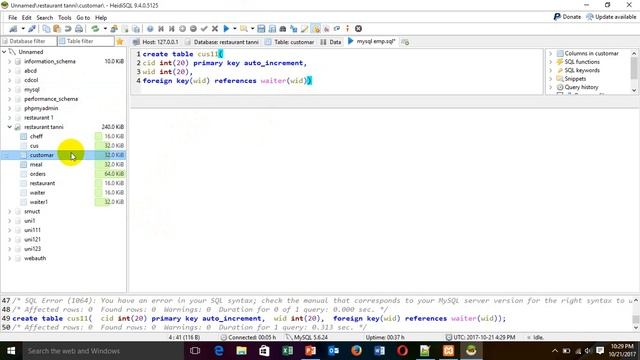640x360 pixels.
Task: Click the Paste toolbar icon
Action: click(x=57, y=29)
